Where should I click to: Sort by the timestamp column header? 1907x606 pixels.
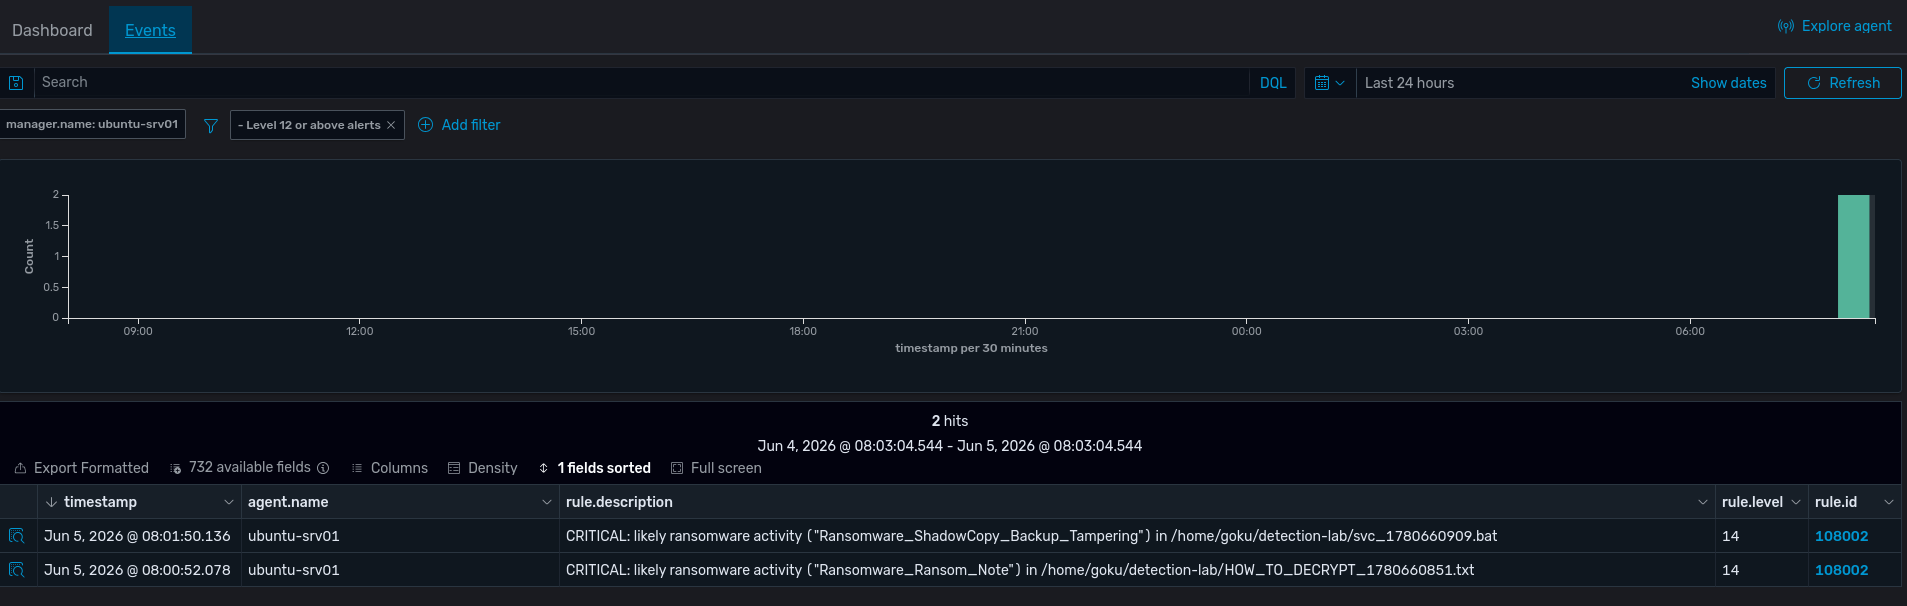100,502
